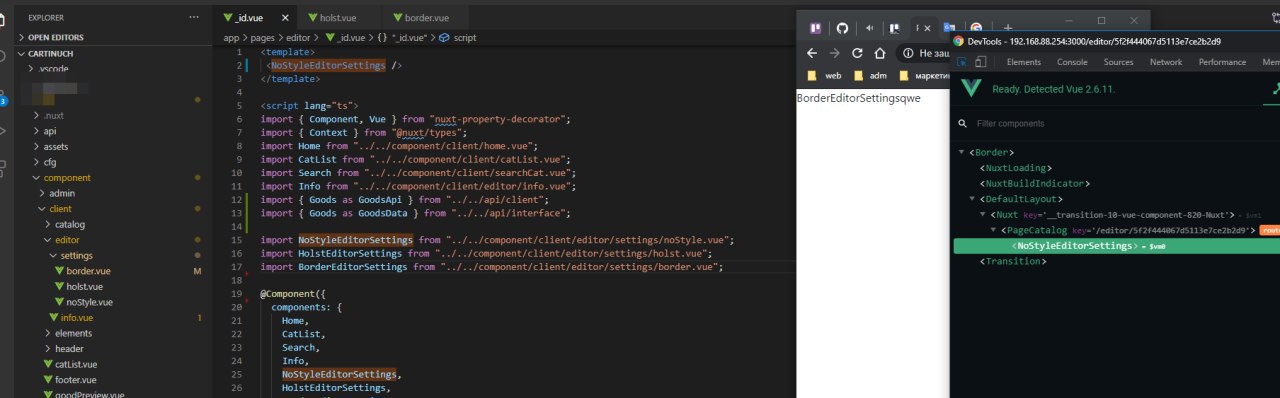This screenshot has width=1280, height=398.
Task: Click 'app' in editor breadcrumb
Action: point(231,37)
